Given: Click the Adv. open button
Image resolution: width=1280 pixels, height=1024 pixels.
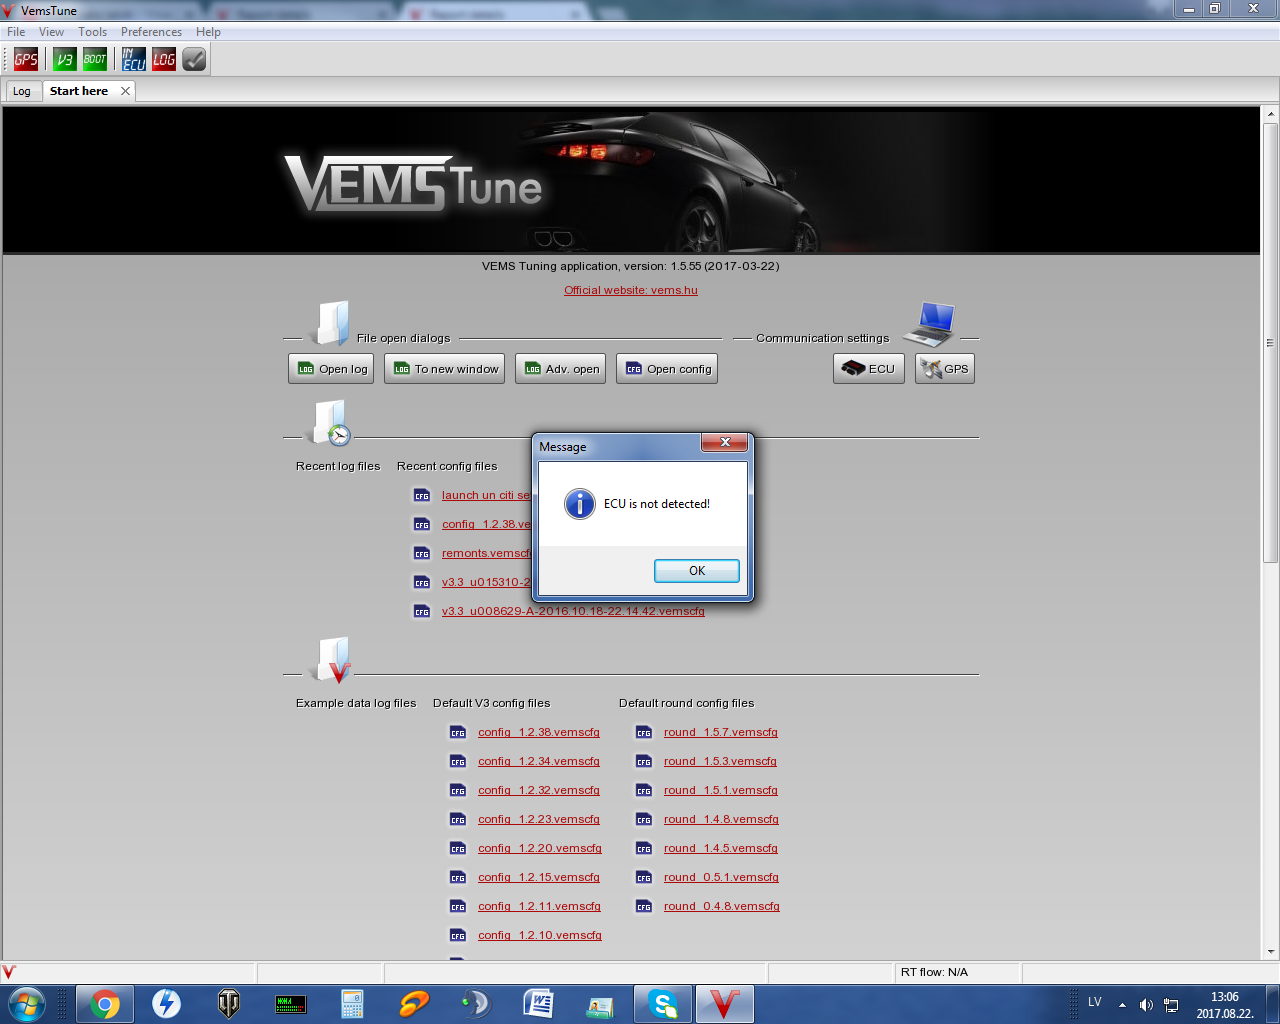Looking at the screenshot, I should 561,369.
